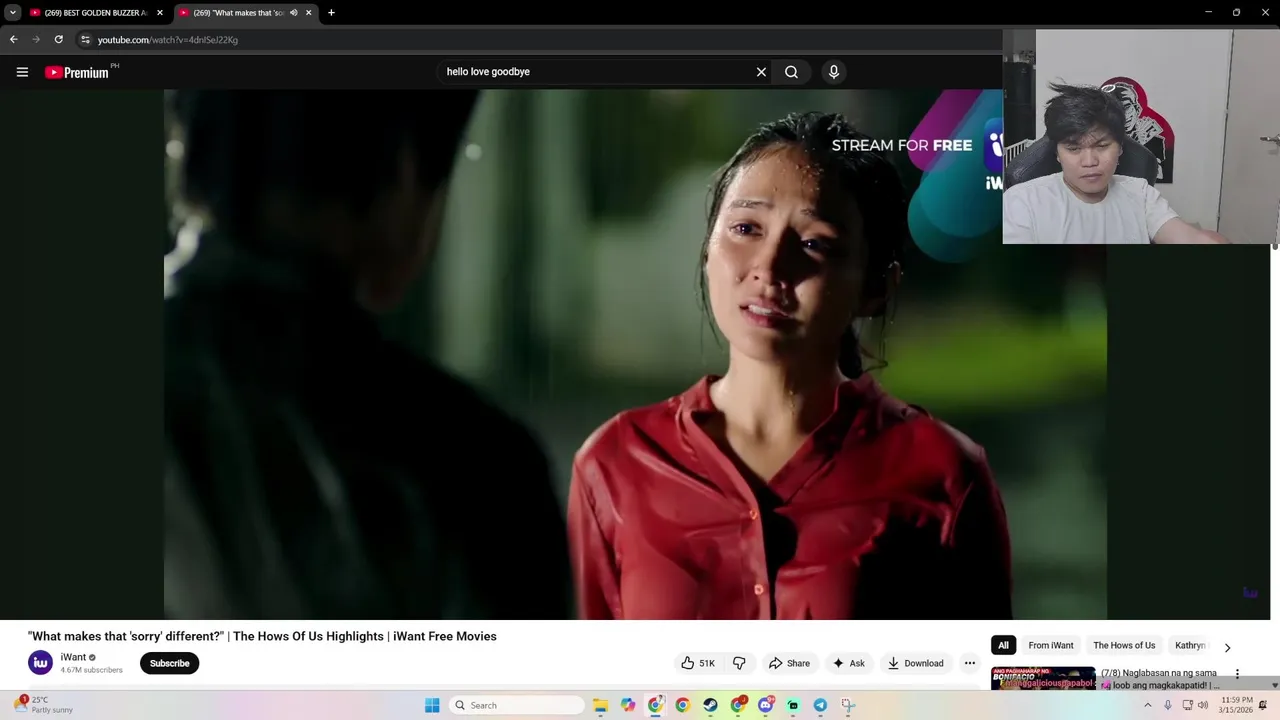Open options for Naglabasan video suggestion
The height and width of the screenshot is (720, 1280).
(x=1237, y=674)
